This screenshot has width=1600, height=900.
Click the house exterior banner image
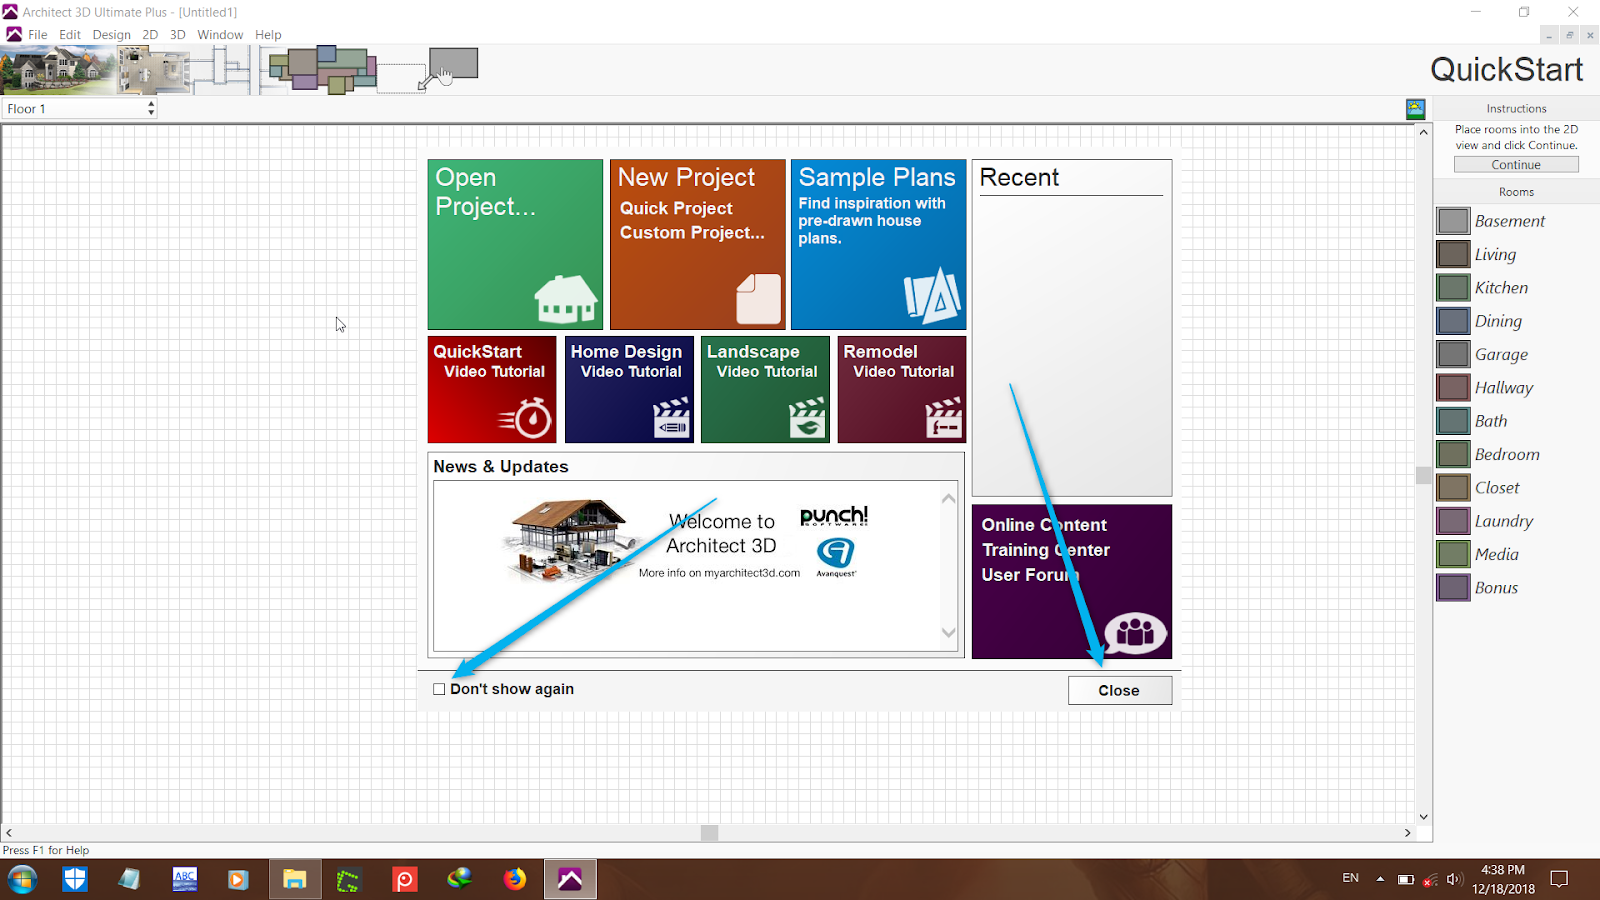[58, 70]
